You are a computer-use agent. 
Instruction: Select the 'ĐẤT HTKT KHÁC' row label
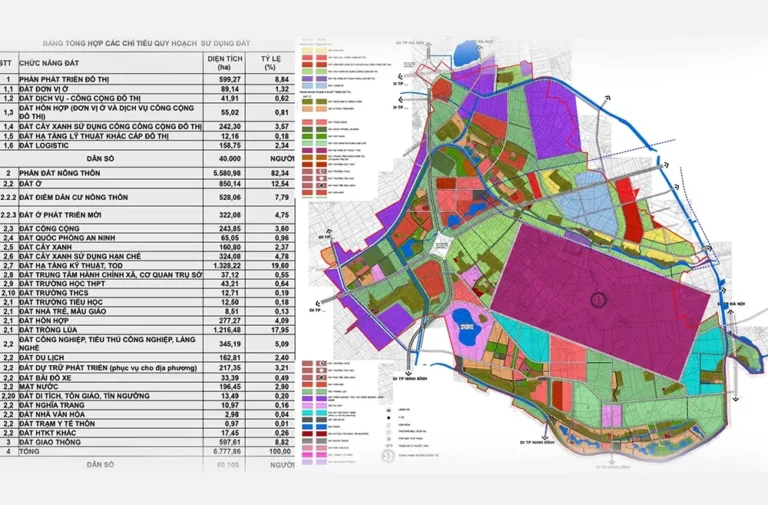48,433
